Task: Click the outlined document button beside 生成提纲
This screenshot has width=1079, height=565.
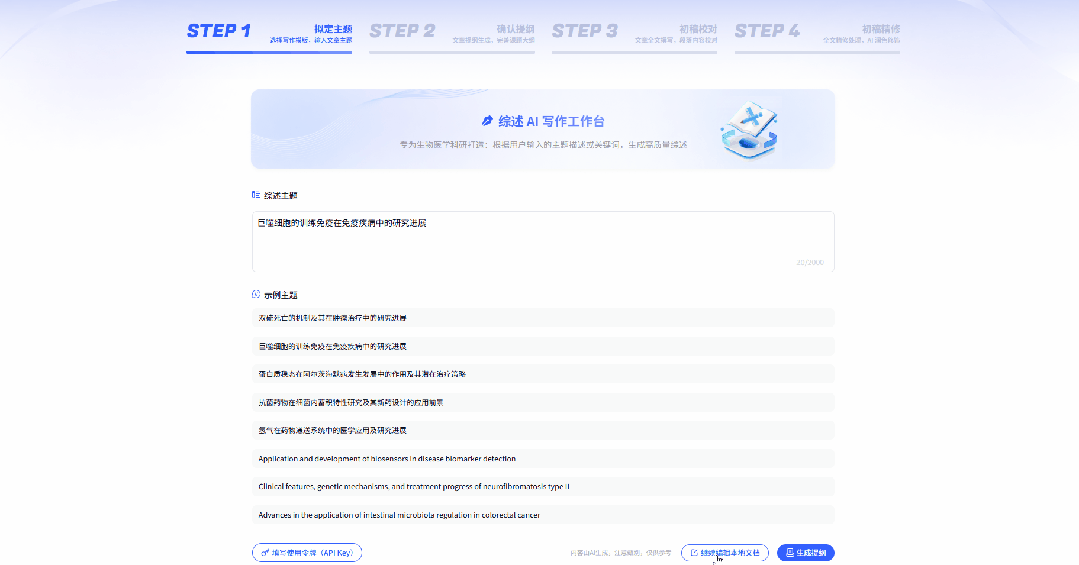Action: click(x=725, y=553)
